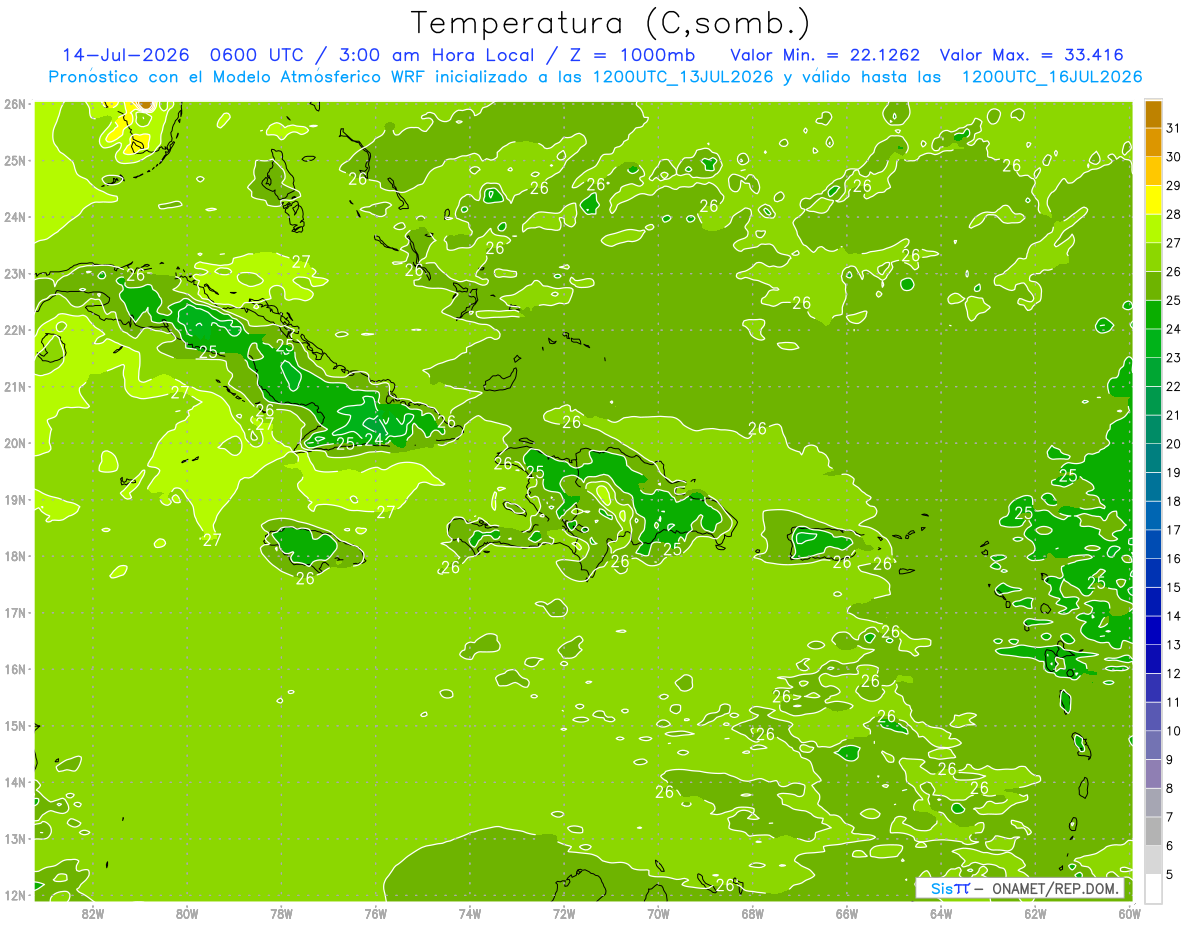
Task: Click the "62W" longitude label
Action: [x=1035, y=913]
